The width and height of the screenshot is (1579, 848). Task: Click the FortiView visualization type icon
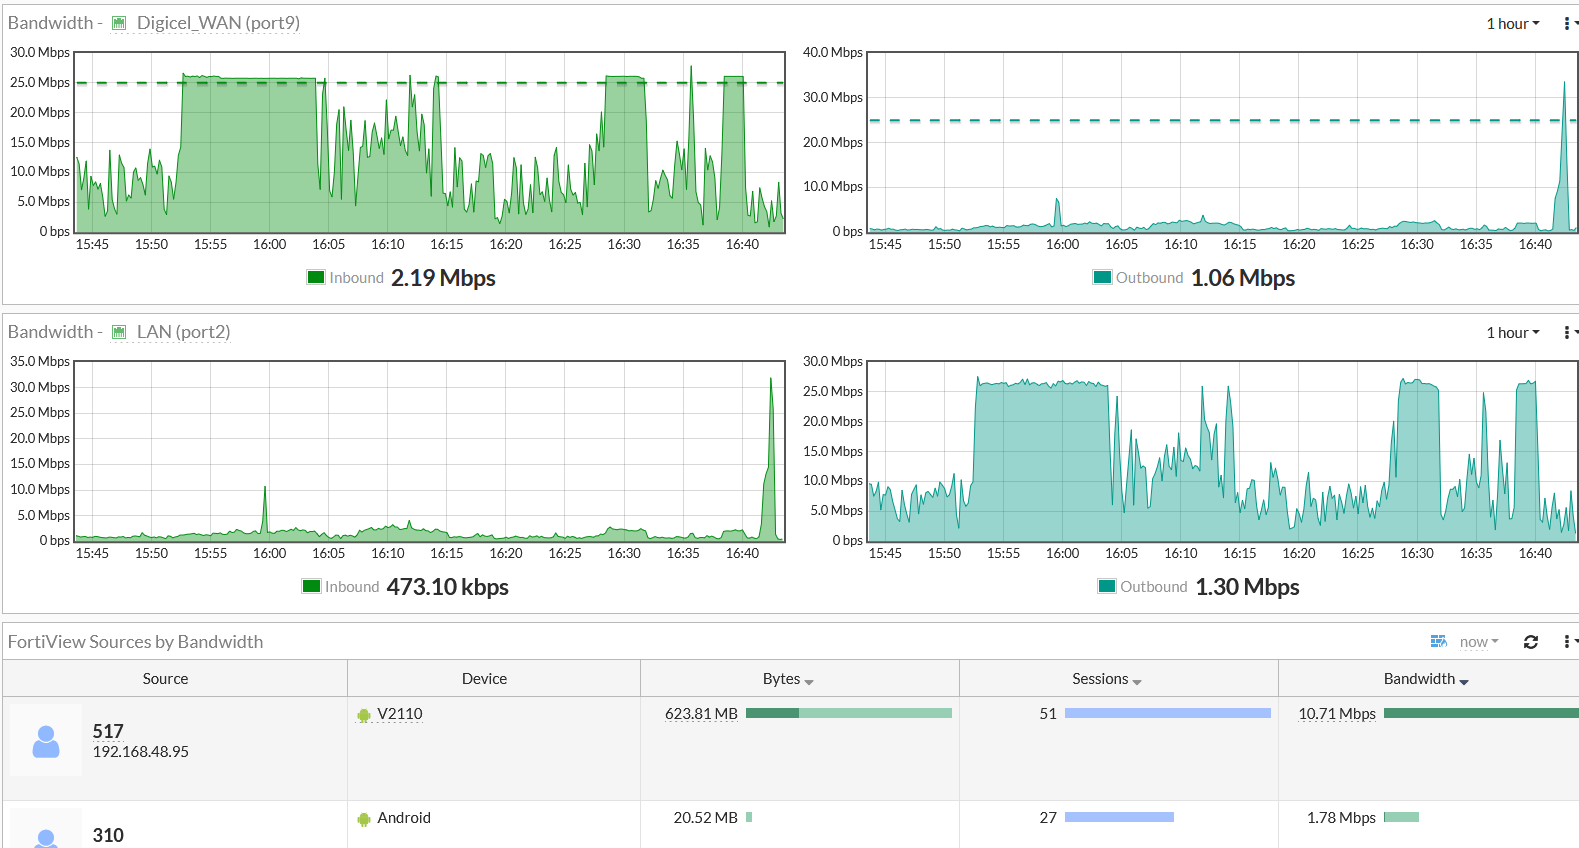point(1439,641)
